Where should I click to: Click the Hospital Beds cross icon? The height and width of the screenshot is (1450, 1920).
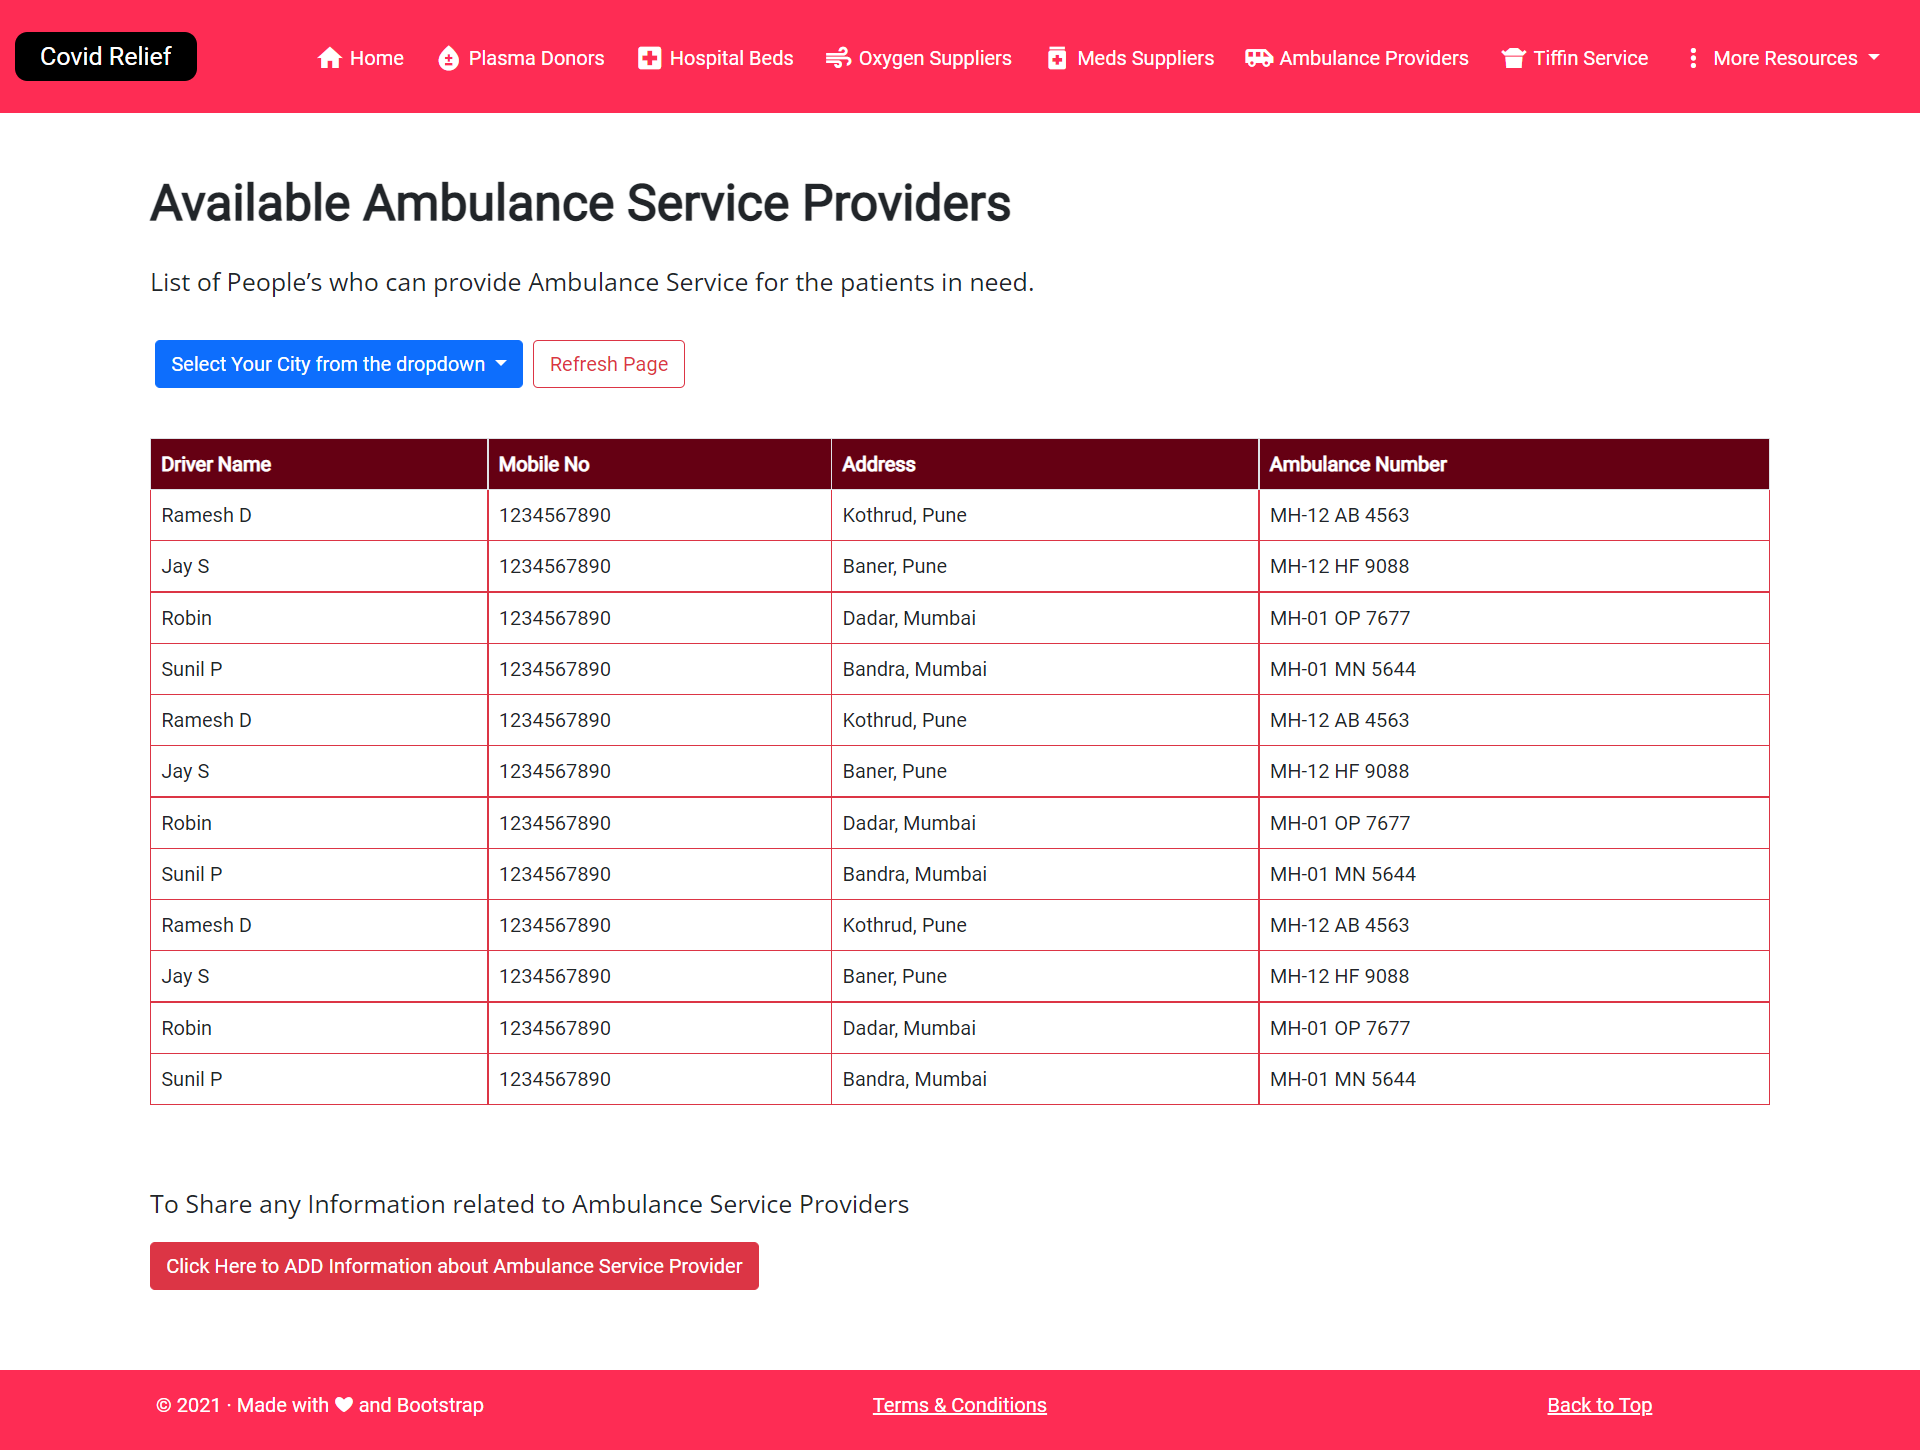tap(649, 58)
